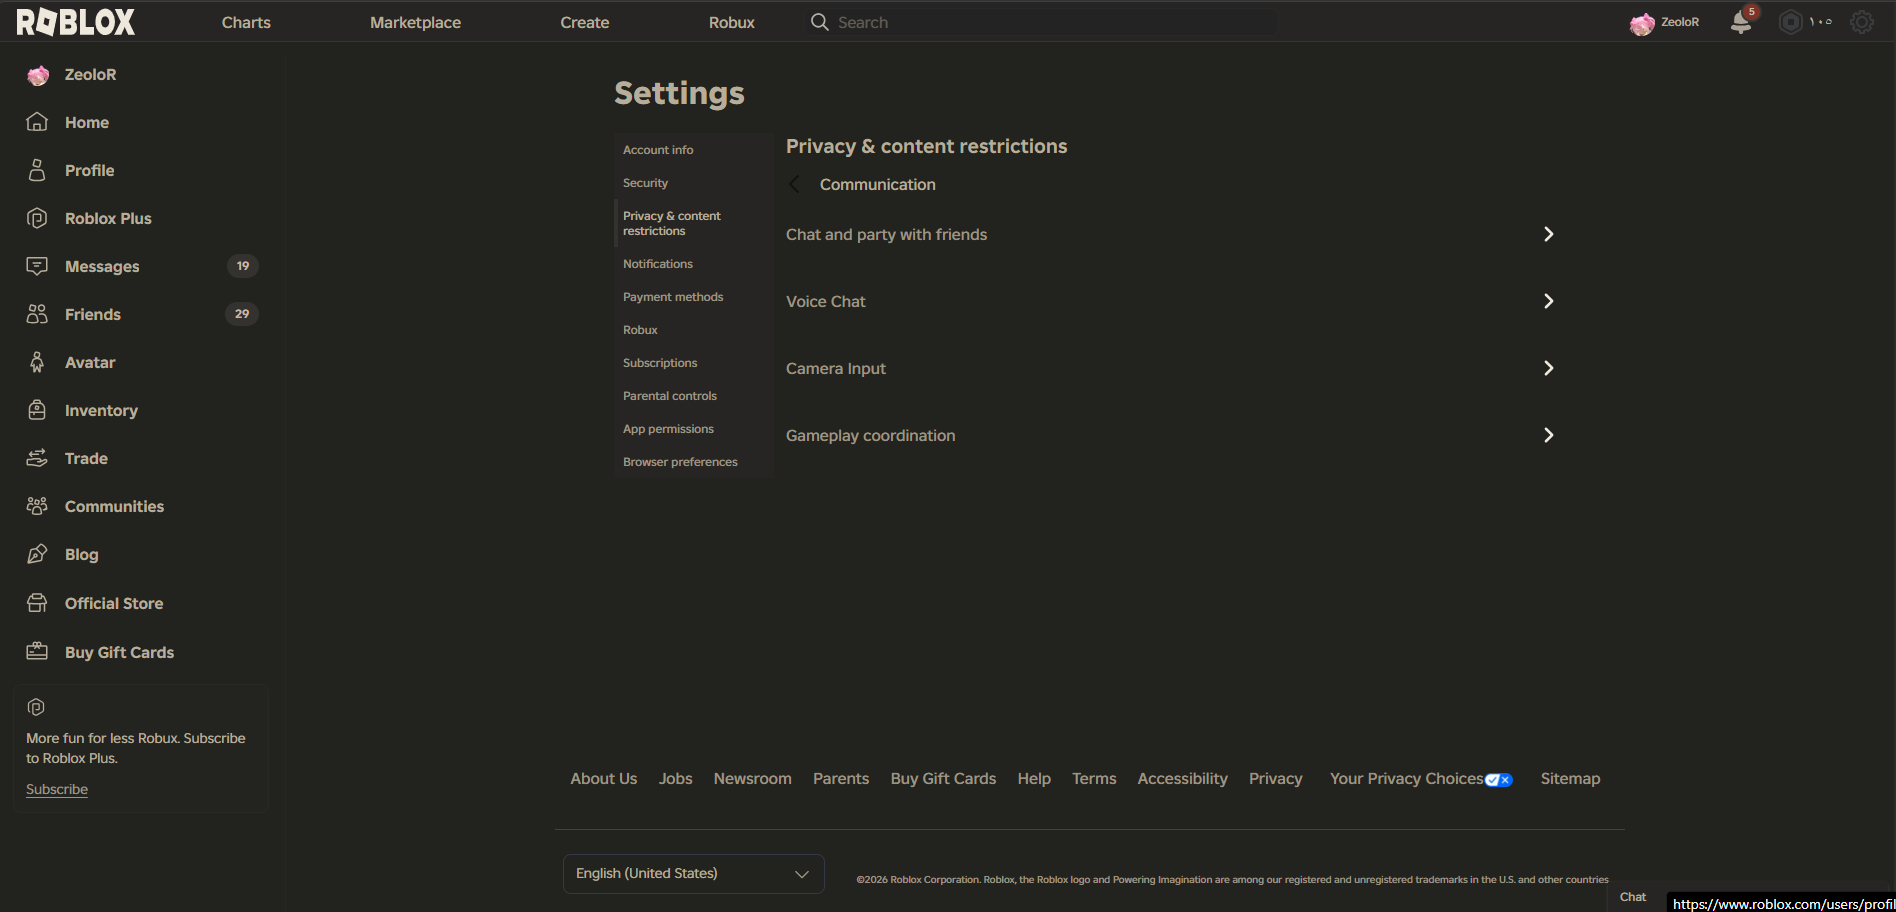Expand the Gameplay coordination chevron
The image size is (1896, 912).
[1548, 435]
